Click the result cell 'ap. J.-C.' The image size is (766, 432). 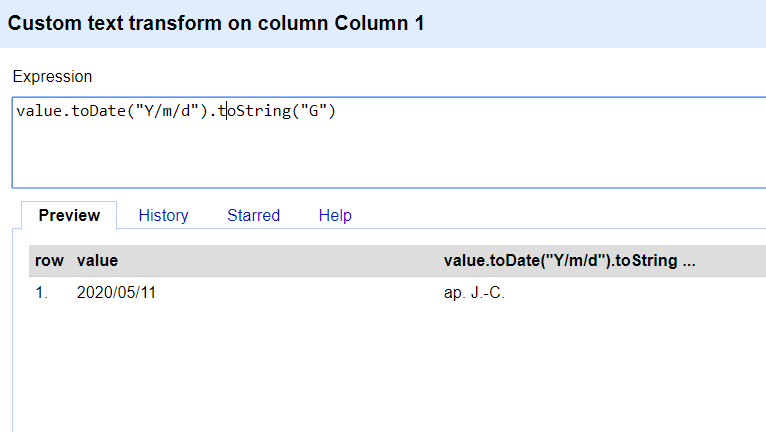[474, 292]
